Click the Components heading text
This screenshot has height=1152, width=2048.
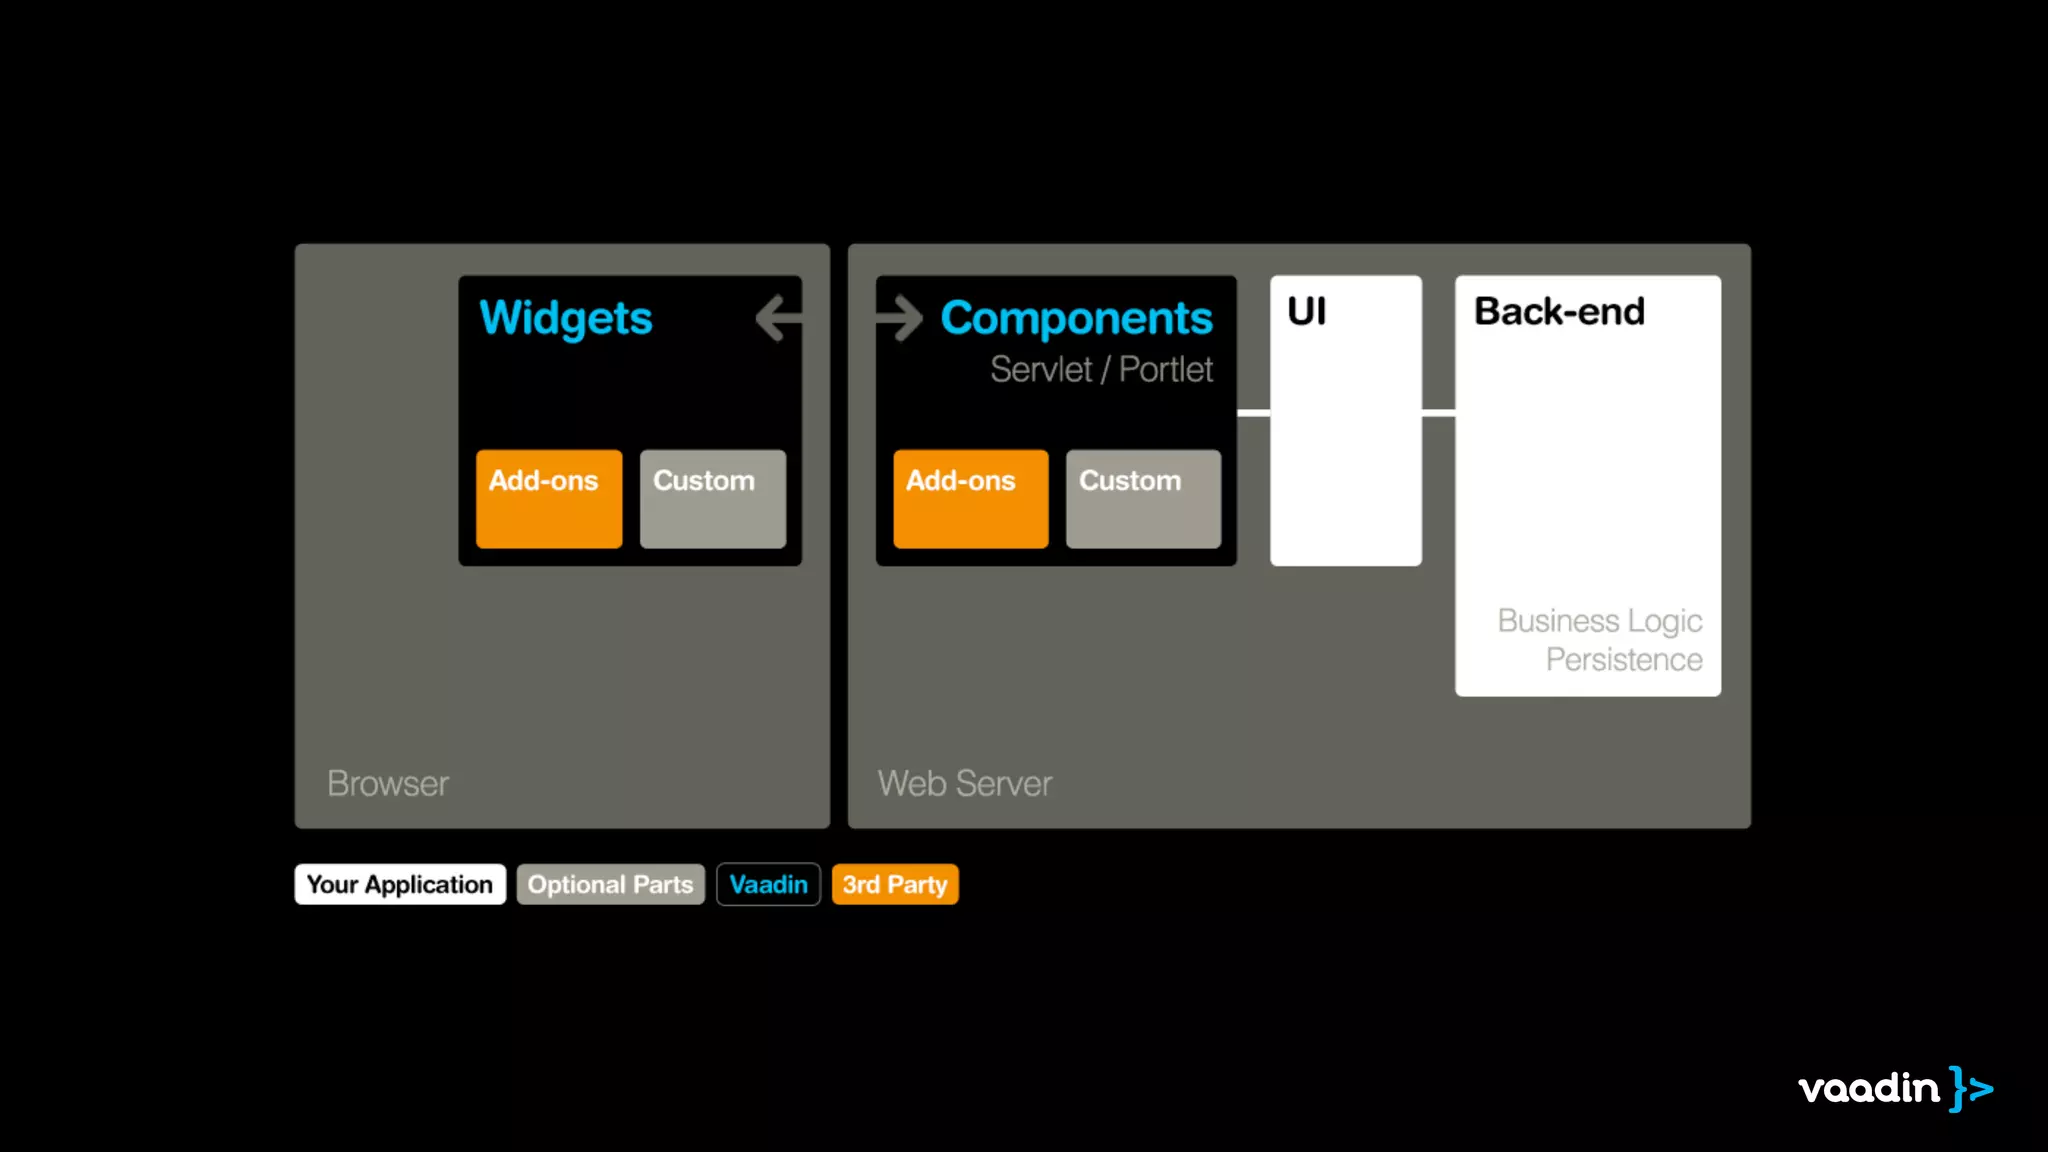pos(1076,318)
